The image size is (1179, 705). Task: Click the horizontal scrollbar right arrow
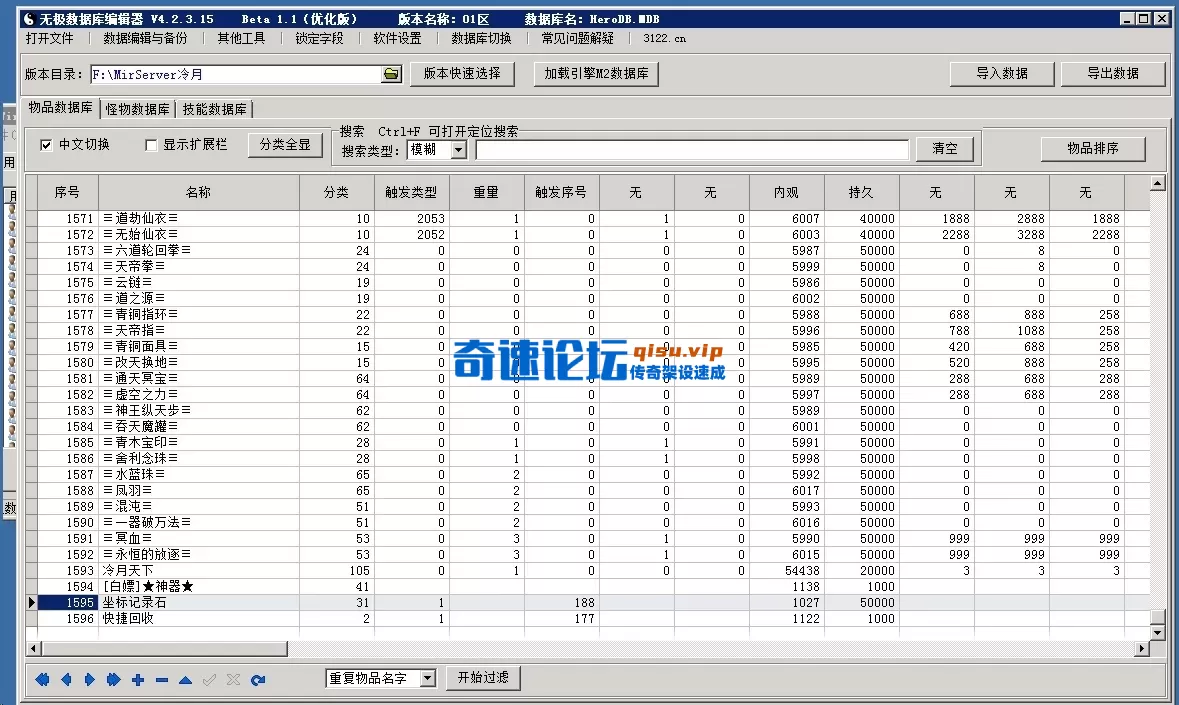(1142, 648)
